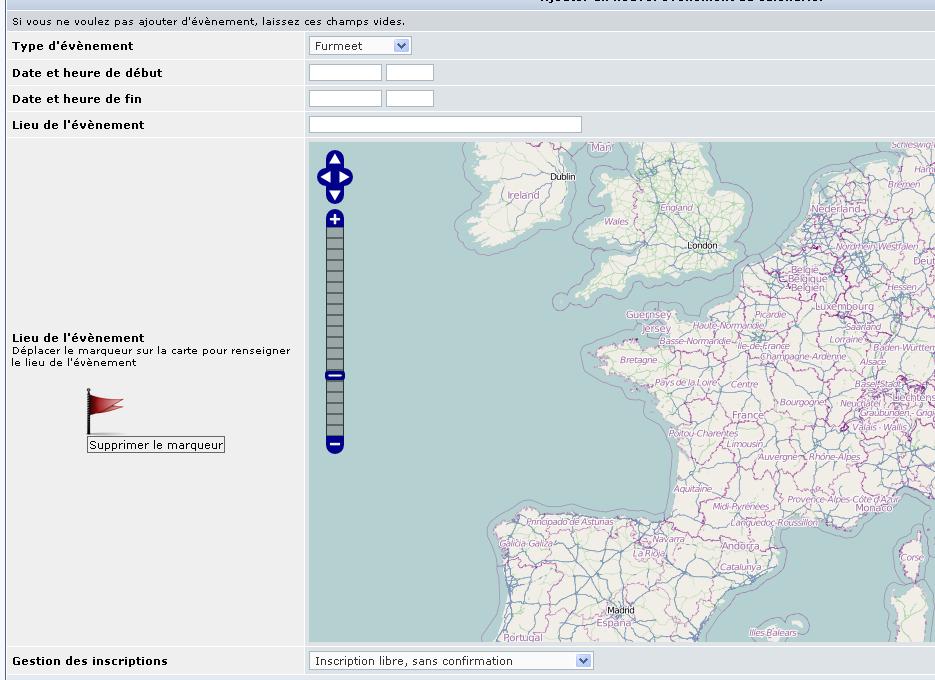Zoom in using the map plus button
The image size is (935, 680).
point(335,219)
